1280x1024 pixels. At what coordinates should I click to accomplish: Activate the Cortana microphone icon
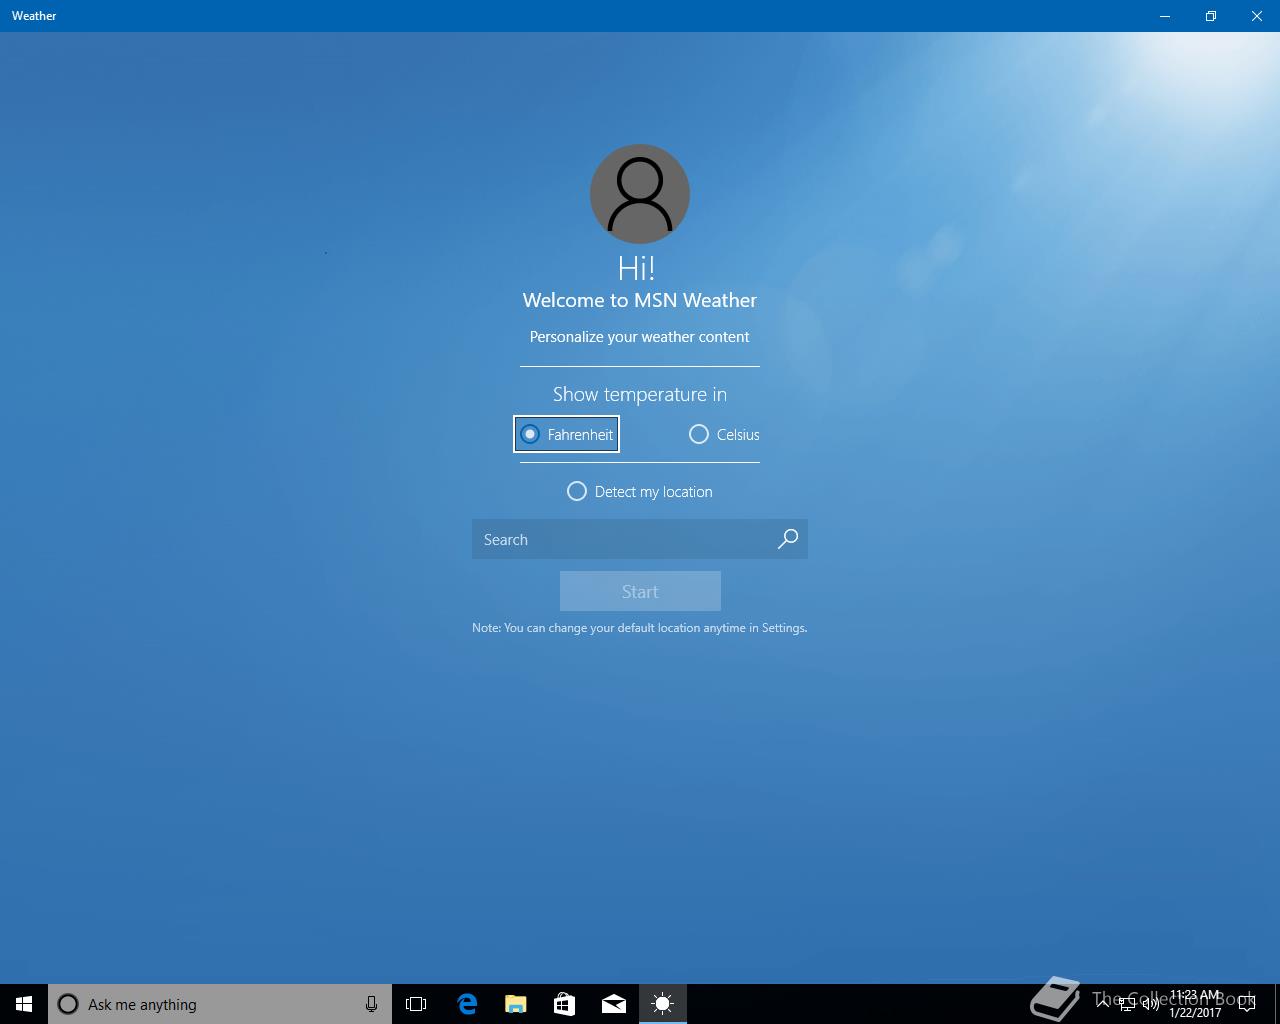click(x=371, y=1004)
